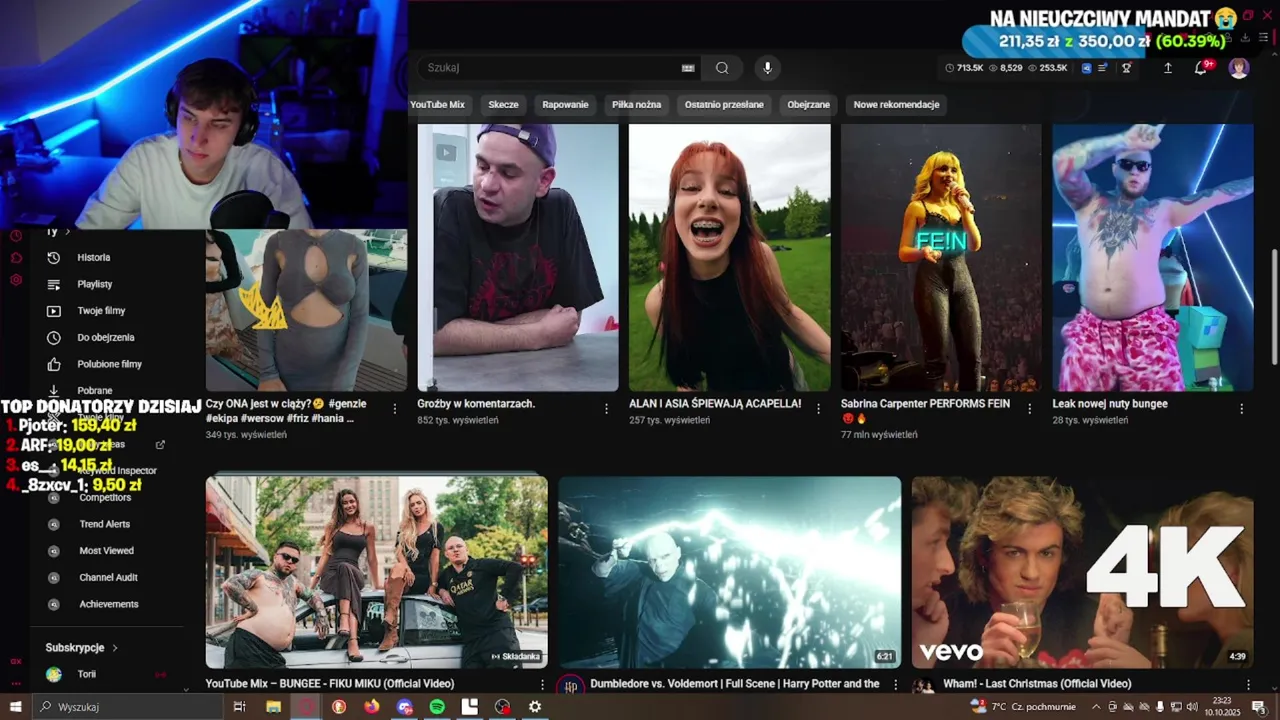Open the weather widget 7°C Cz. pochmurnie
The width and height of the screenshot is (1280, 720).
1023,707
